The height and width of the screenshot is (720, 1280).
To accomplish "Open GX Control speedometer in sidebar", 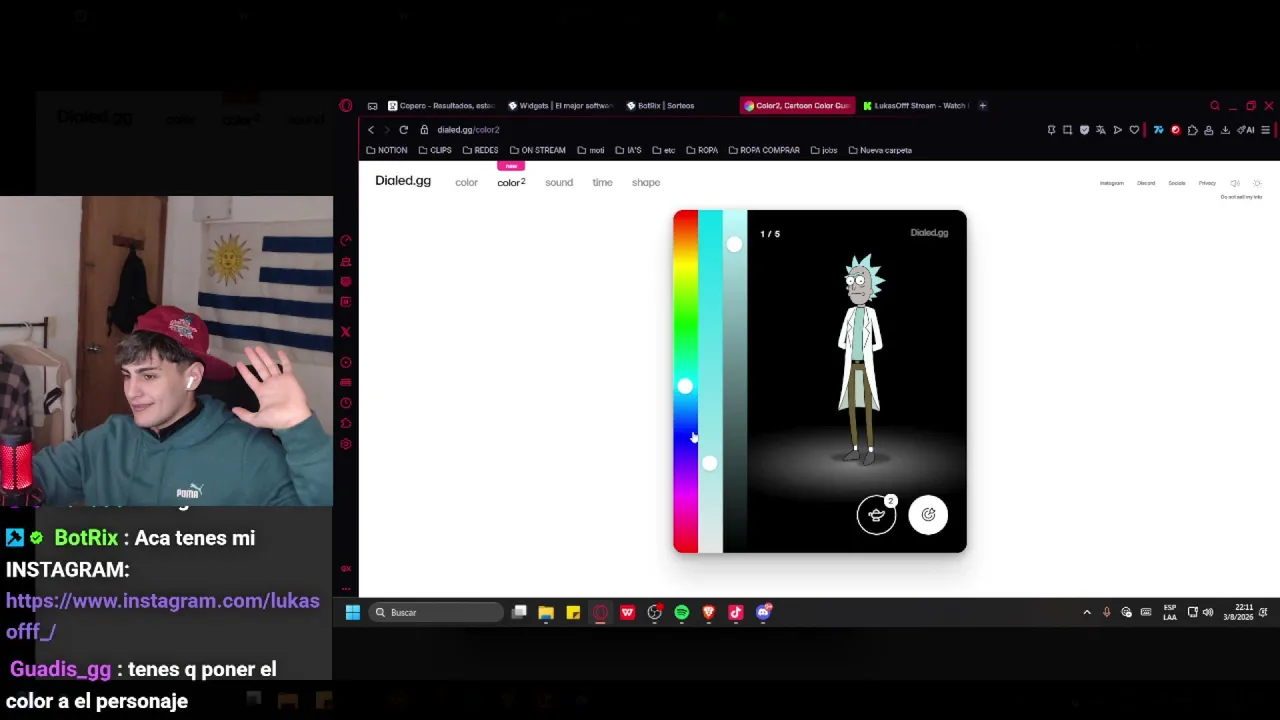I will click(346, 241).
